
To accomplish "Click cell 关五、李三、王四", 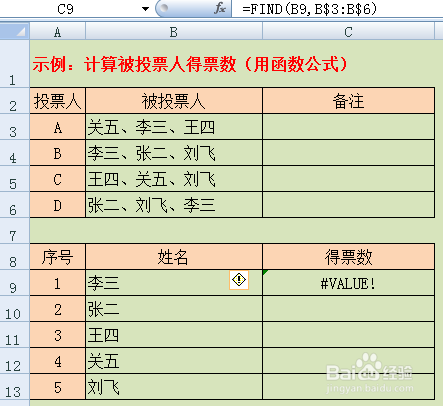I will click(174, 127).
